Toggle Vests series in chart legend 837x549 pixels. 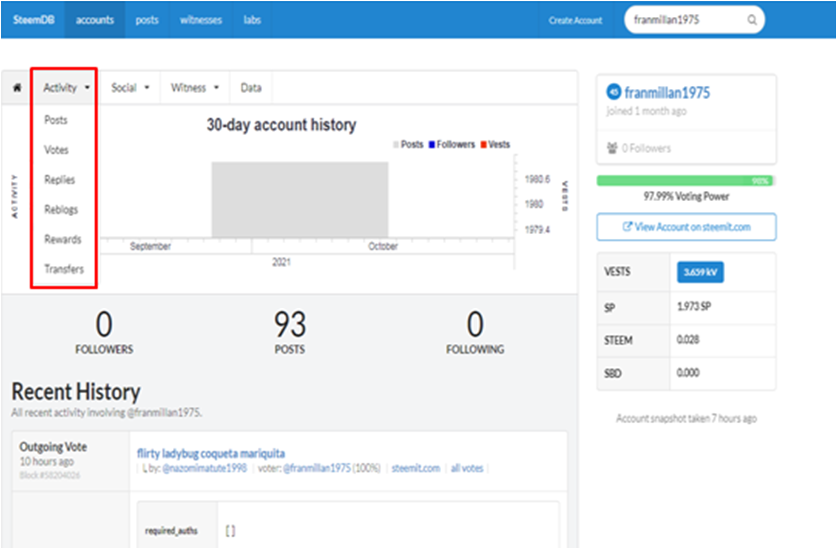pyautogui.click(x=495, y=144)
